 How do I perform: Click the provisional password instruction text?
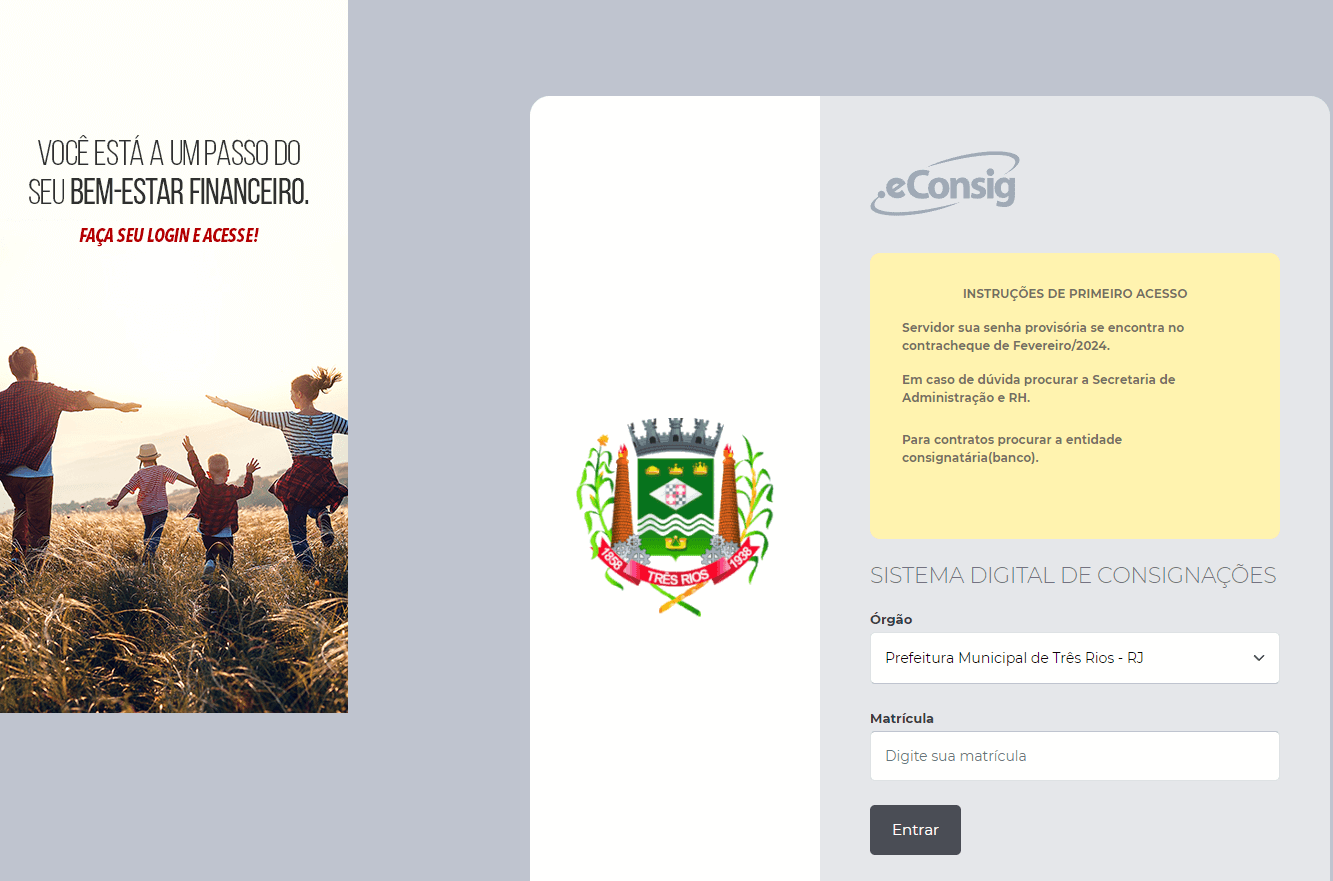tap(1043, 336)
